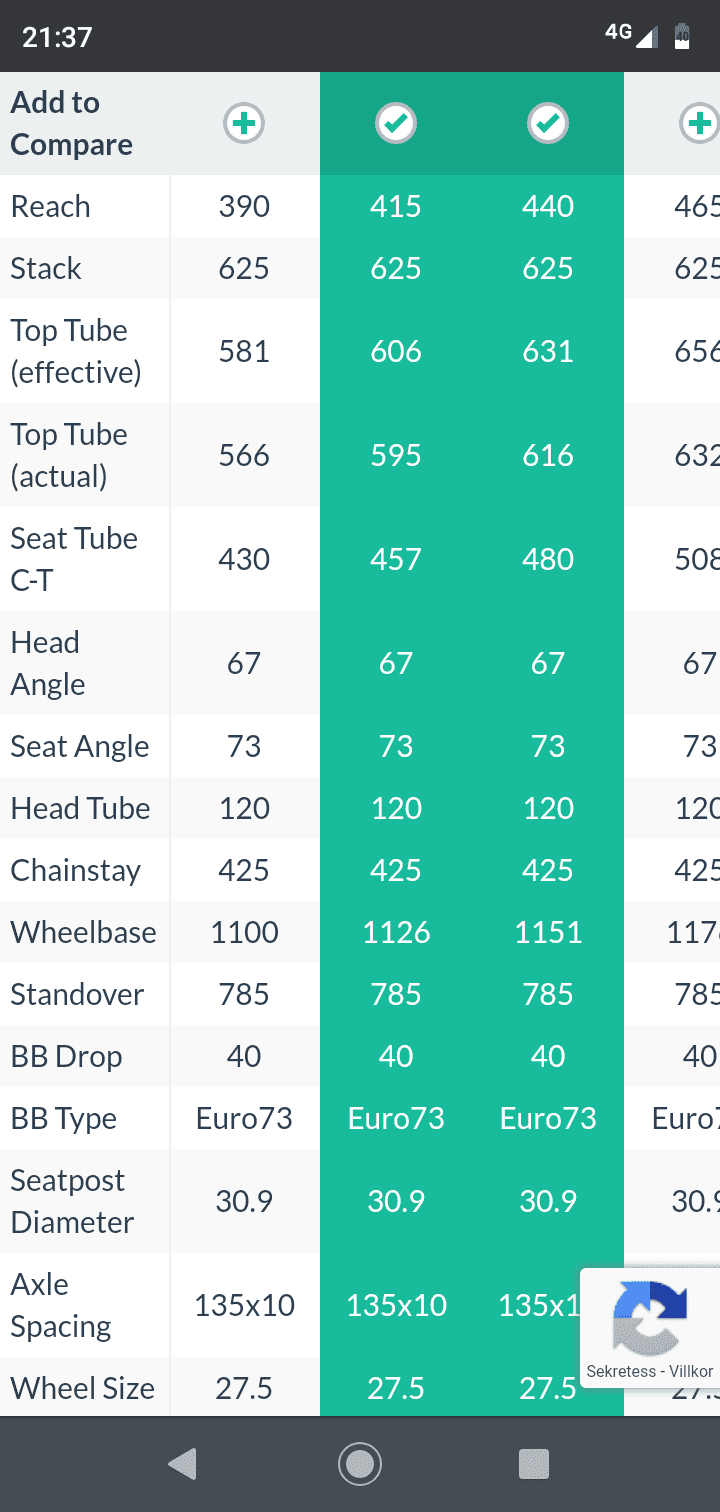Add the 390 reach size to compare
This screenshot has height=1512, width=720.
tap(244, 124)
